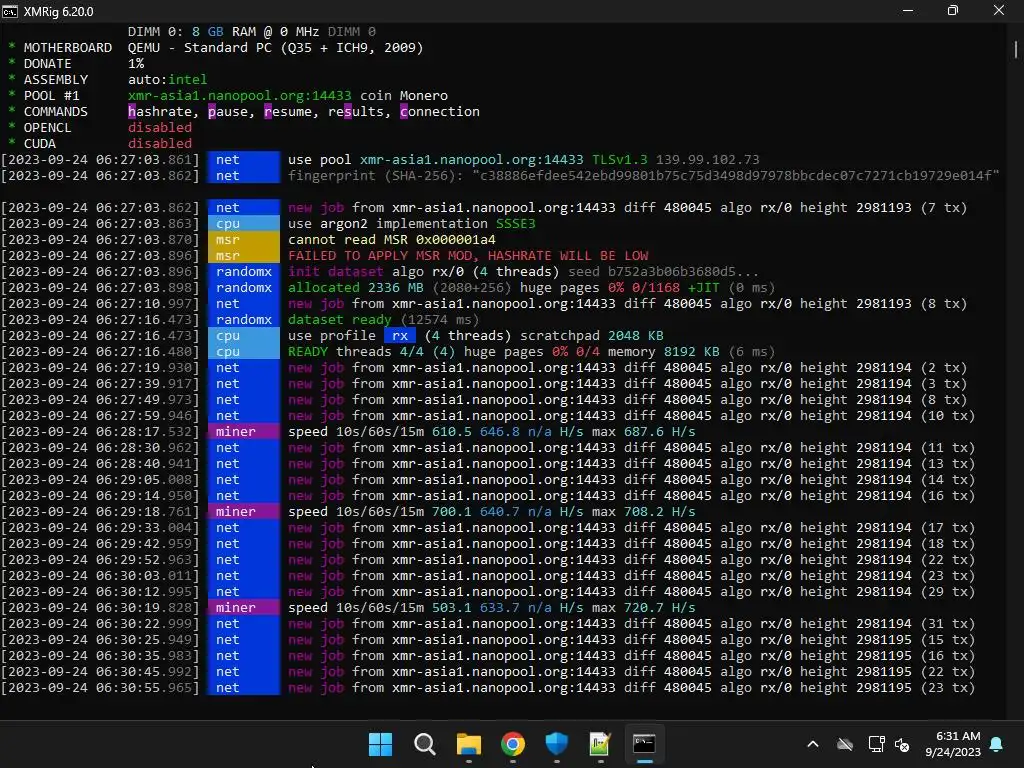Click the MOTHERBOARD 'QEMU - Standard PC' text
This screenshot has width=1024, height=768.
pyautogui.click(x=276, y=48)
